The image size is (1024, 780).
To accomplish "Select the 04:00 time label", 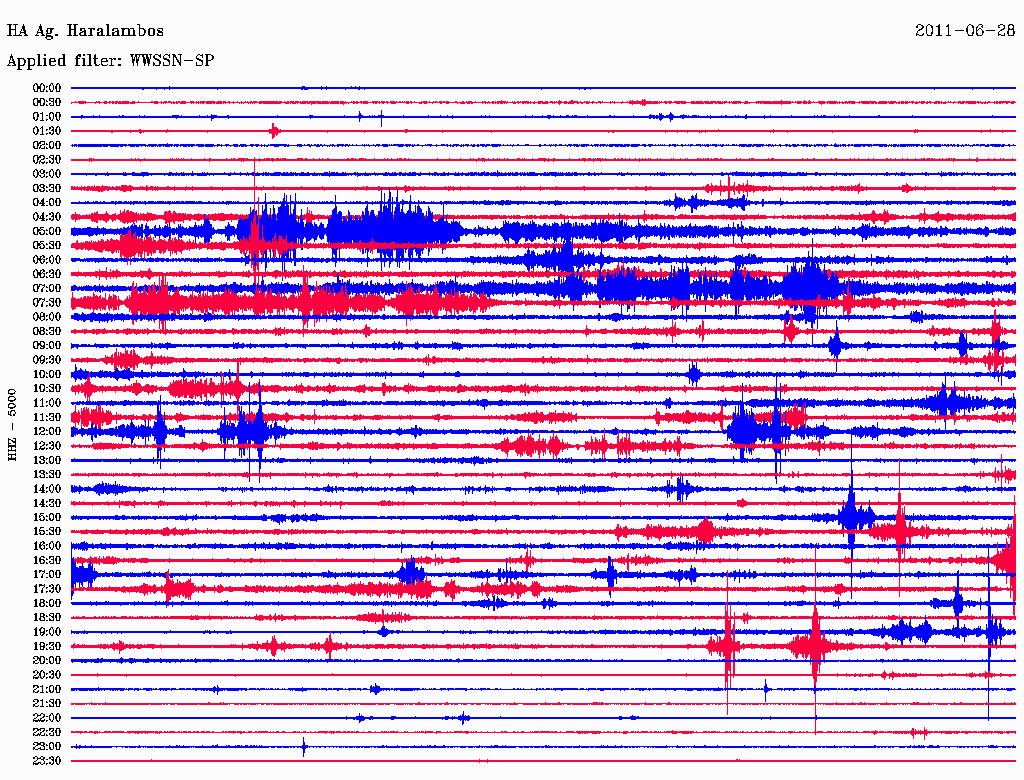I will pos(47,203).
